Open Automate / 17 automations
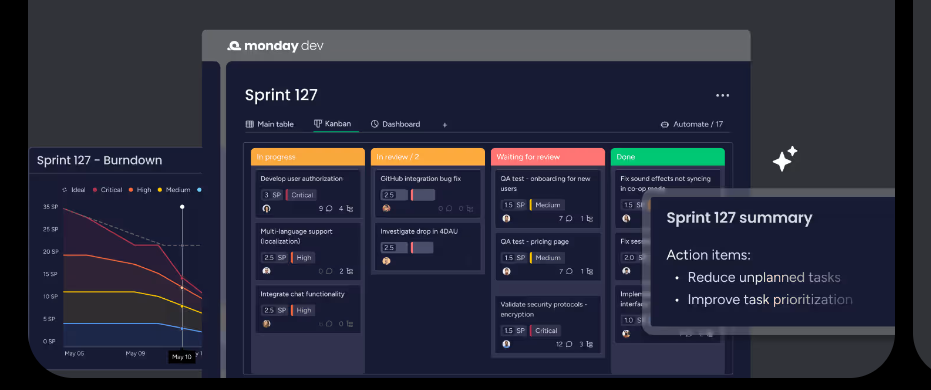931x390 pixels. [692, 125]
